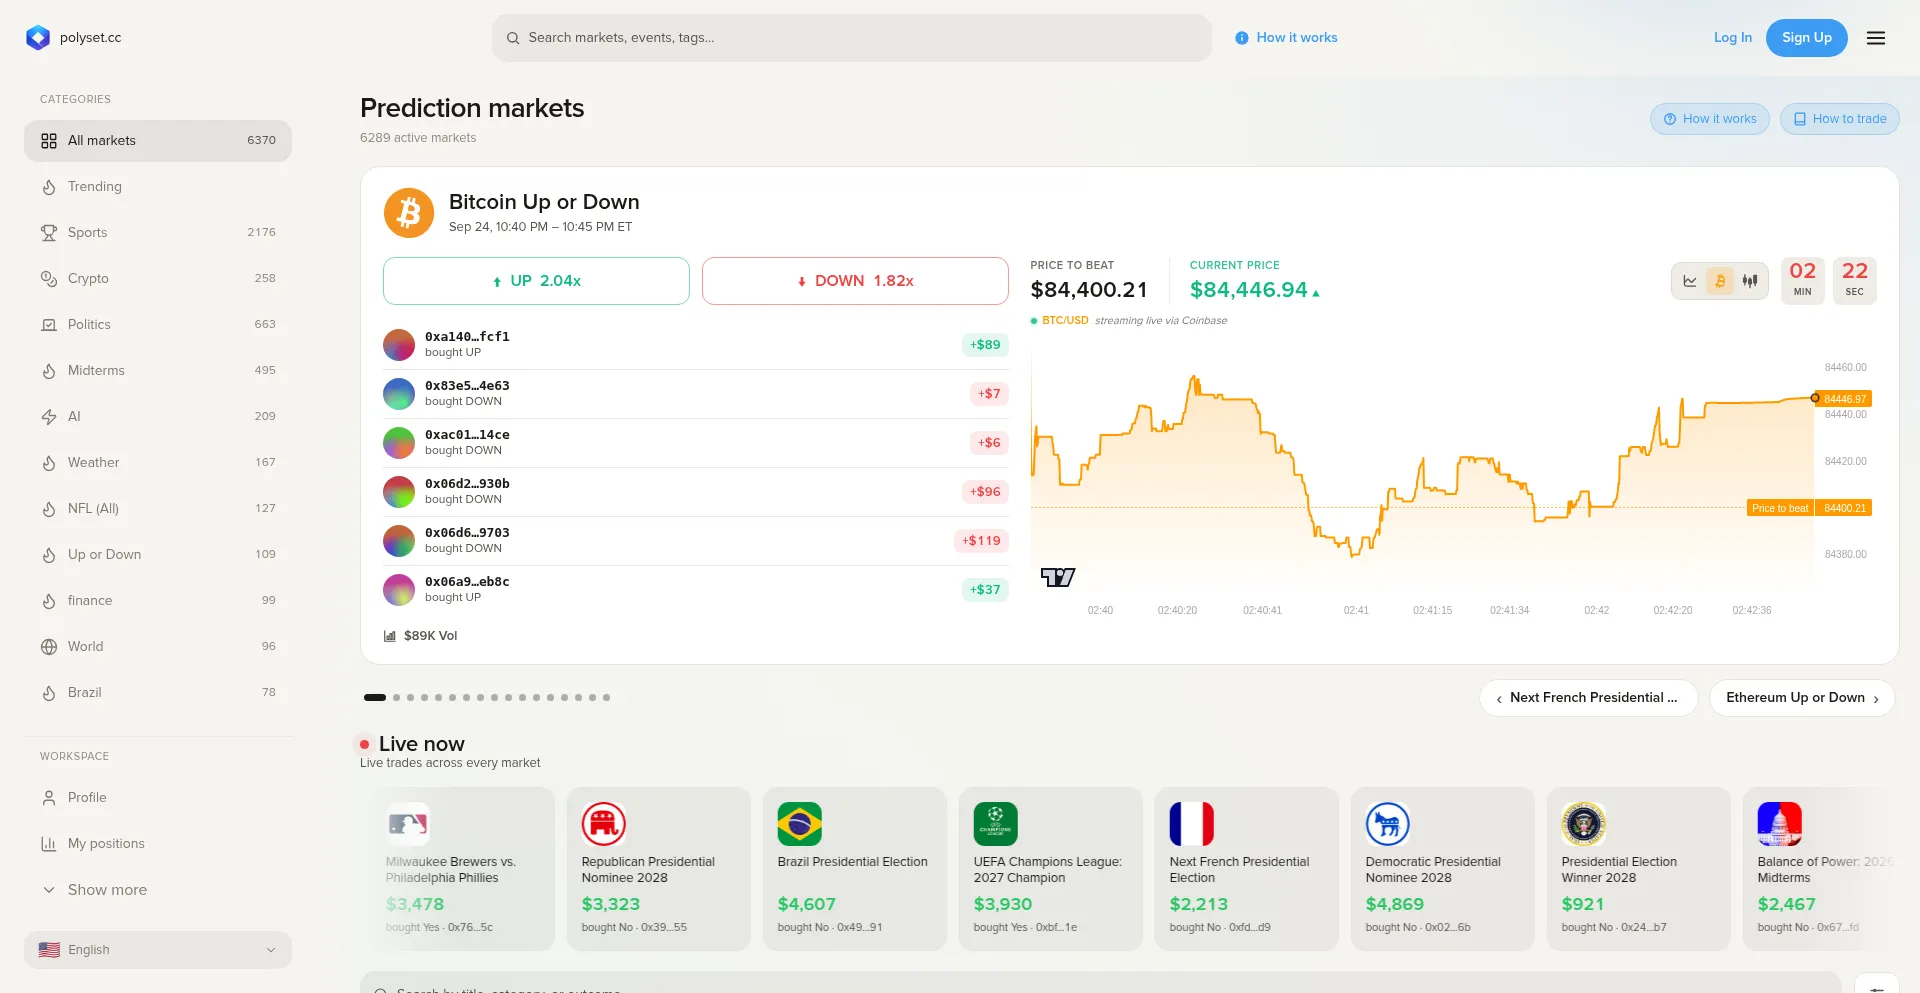
Task: Click the How to trade button
Action: click(x=1840, y=119)
